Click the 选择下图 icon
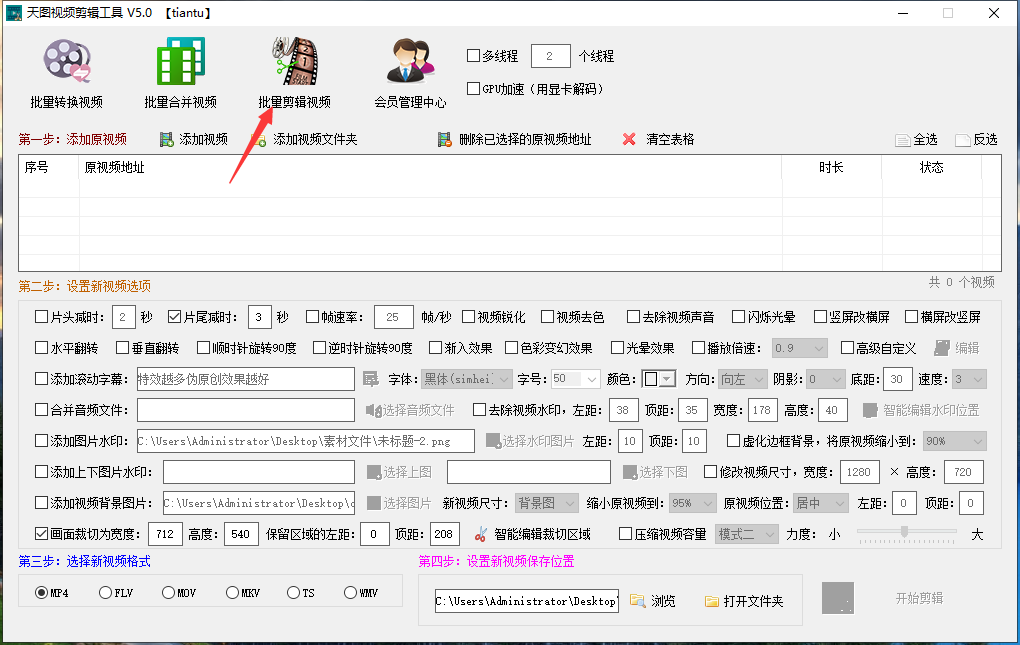 tap(630, 472)
